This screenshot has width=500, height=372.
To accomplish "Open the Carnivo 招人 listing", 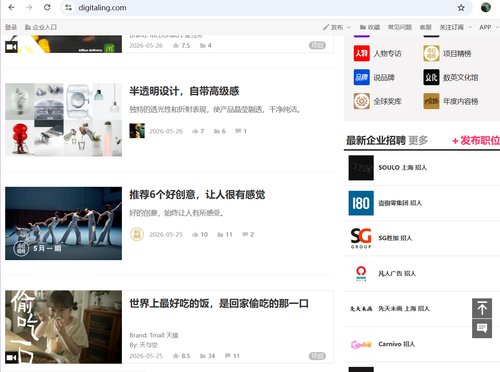I will (397, 344).
